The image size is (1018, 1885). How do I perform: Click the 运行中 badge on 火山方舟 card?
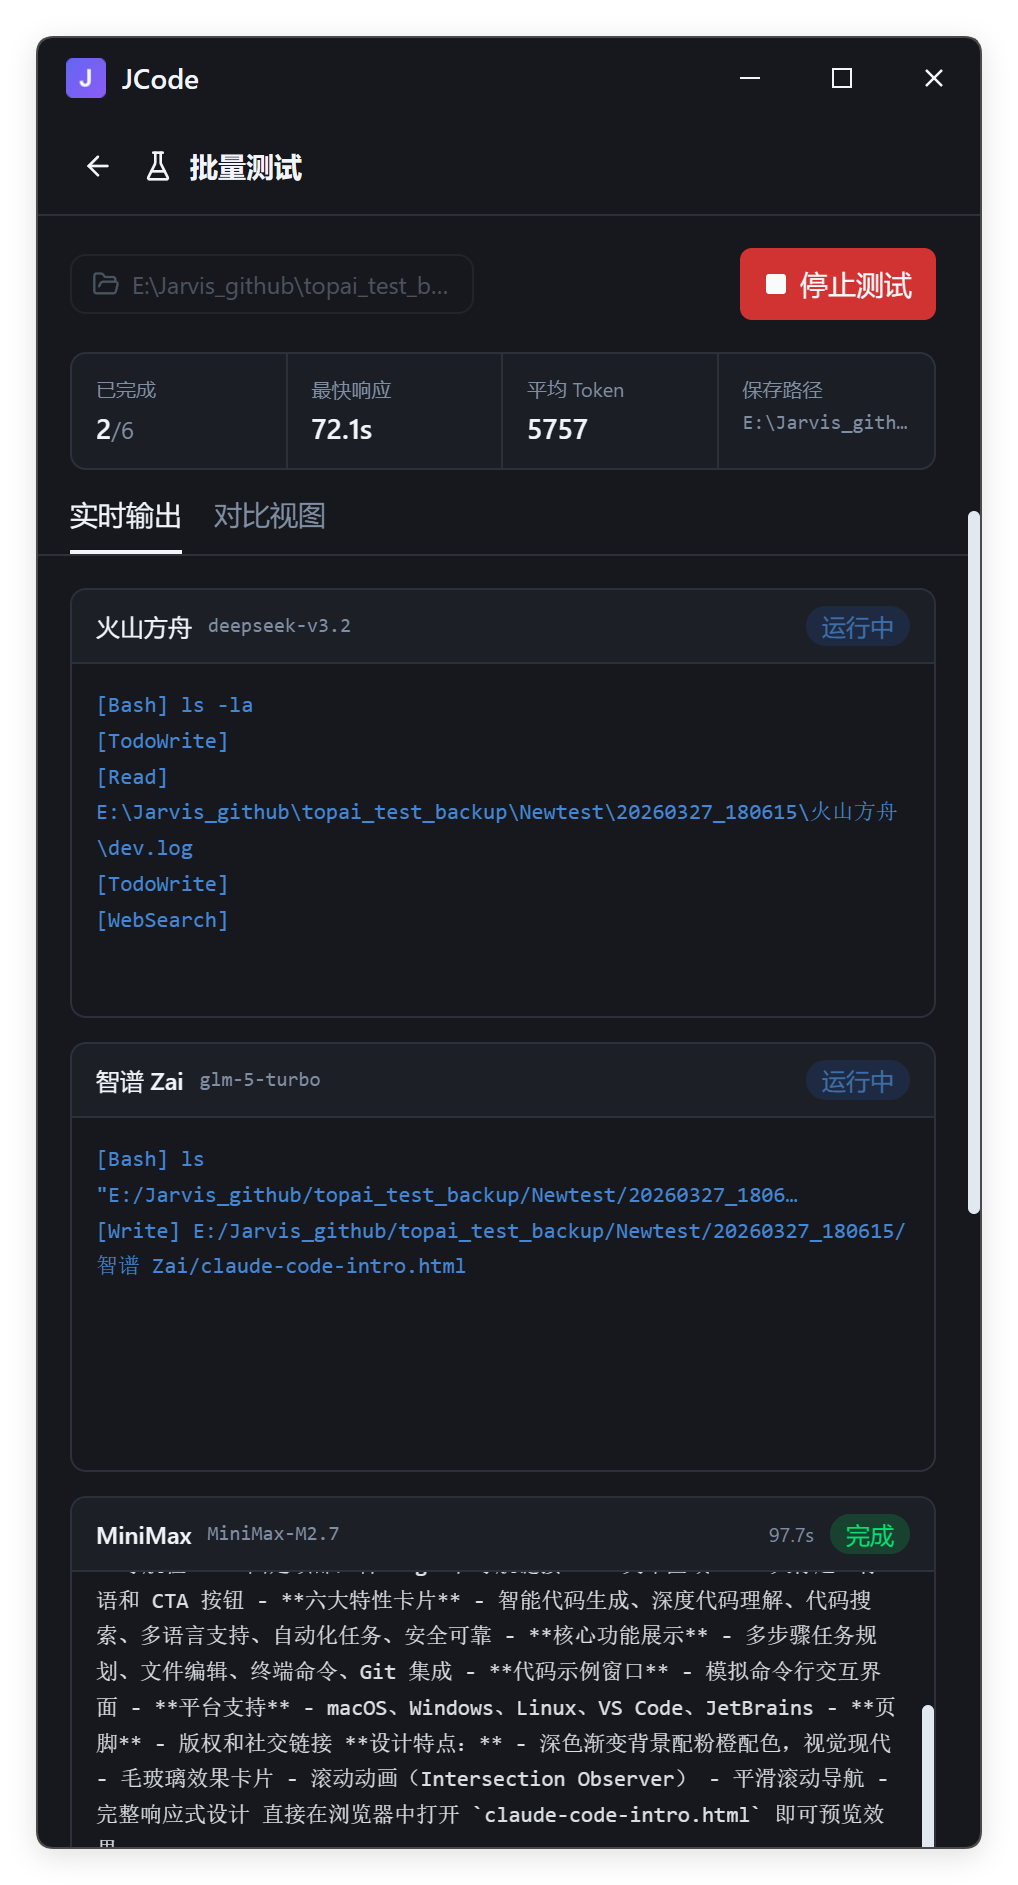858,627
